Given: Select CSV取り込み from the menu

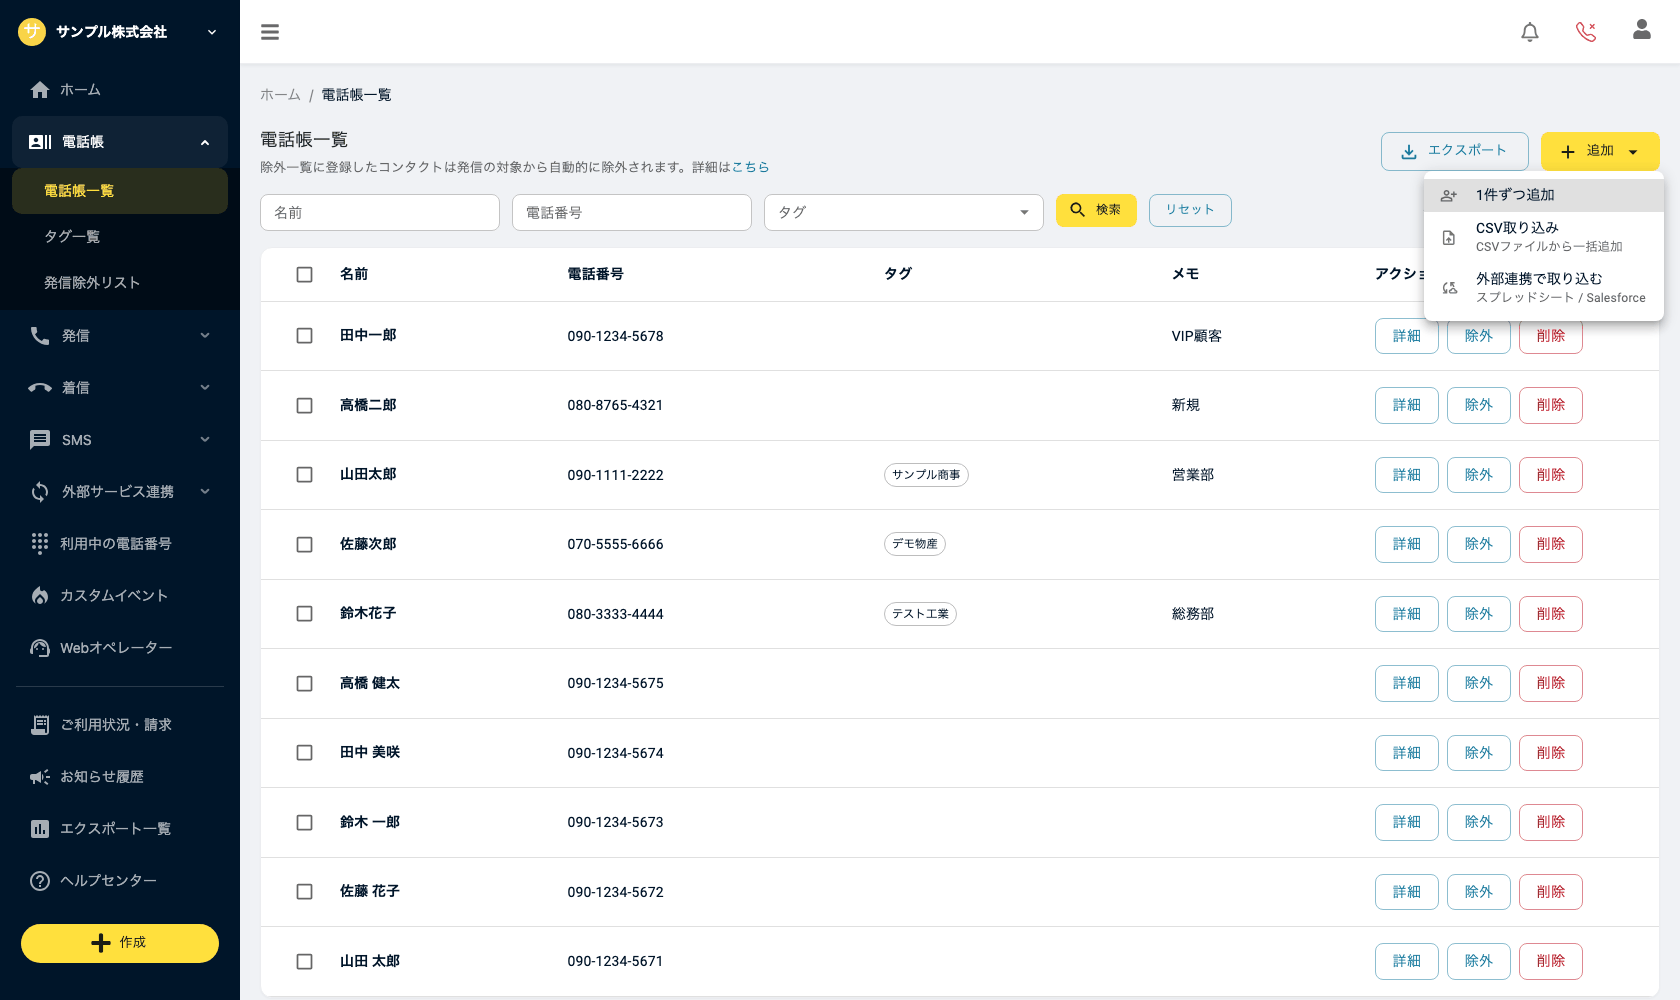Looking at the screenshot, I should [x=1544, y=237].
